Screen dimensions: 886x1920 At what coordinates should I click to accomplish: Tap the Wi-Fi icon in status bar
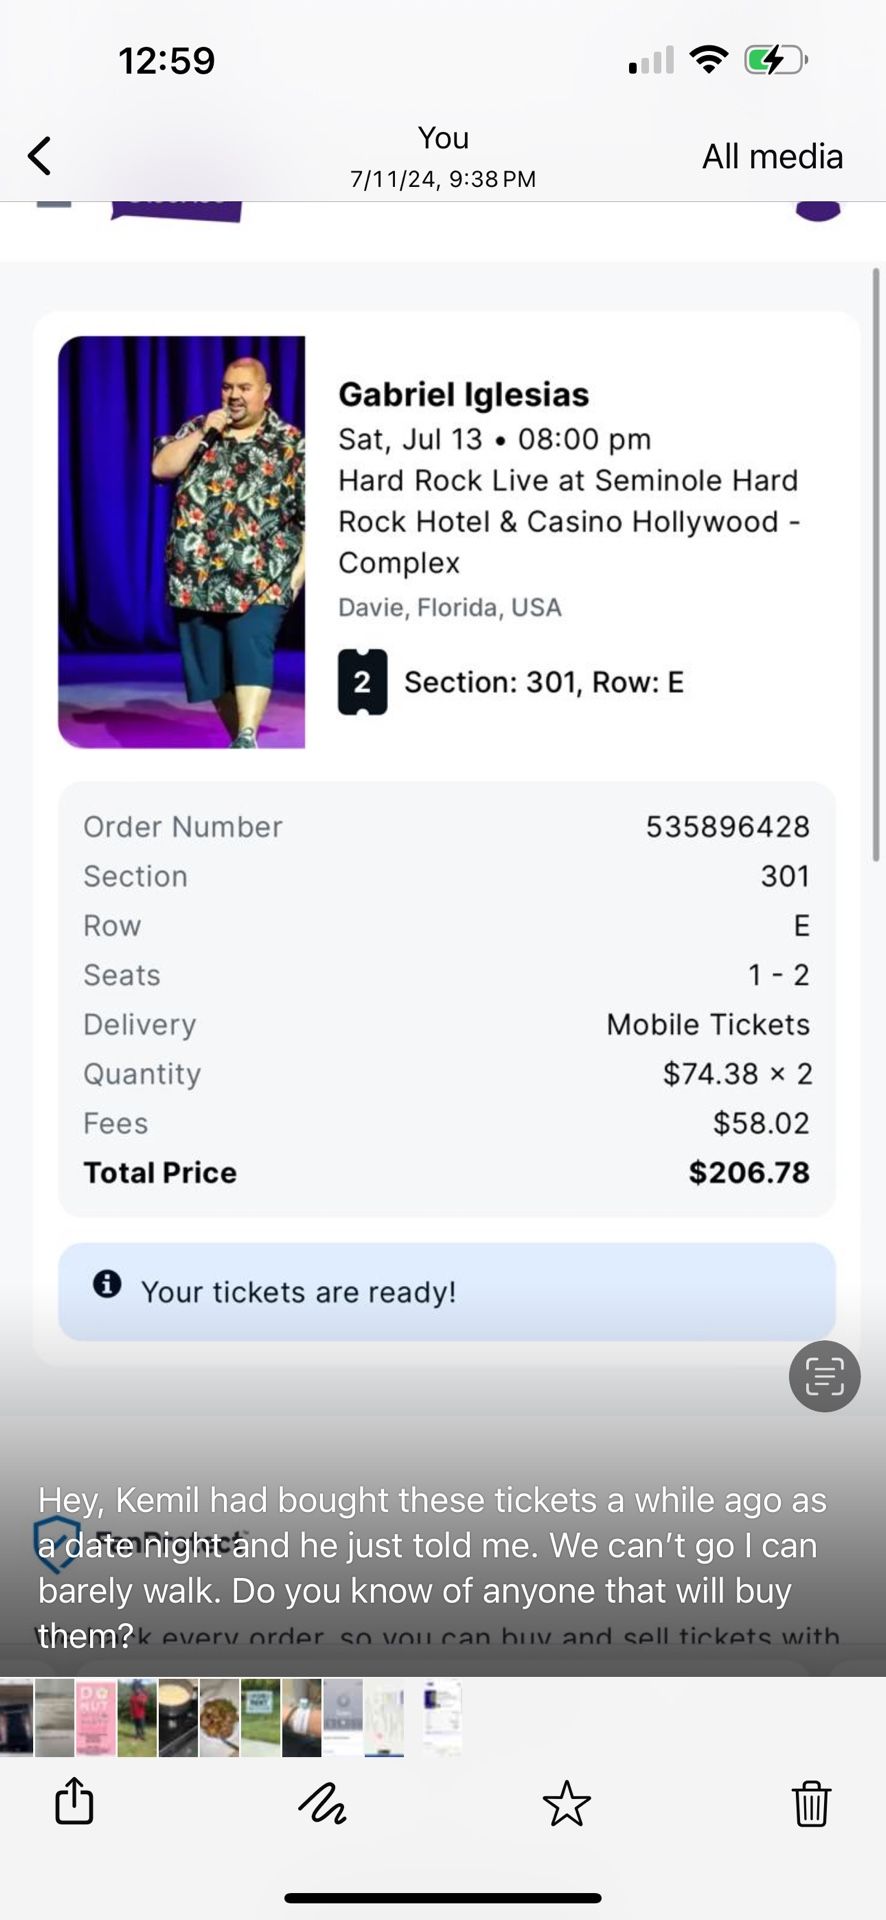[709, 59]
